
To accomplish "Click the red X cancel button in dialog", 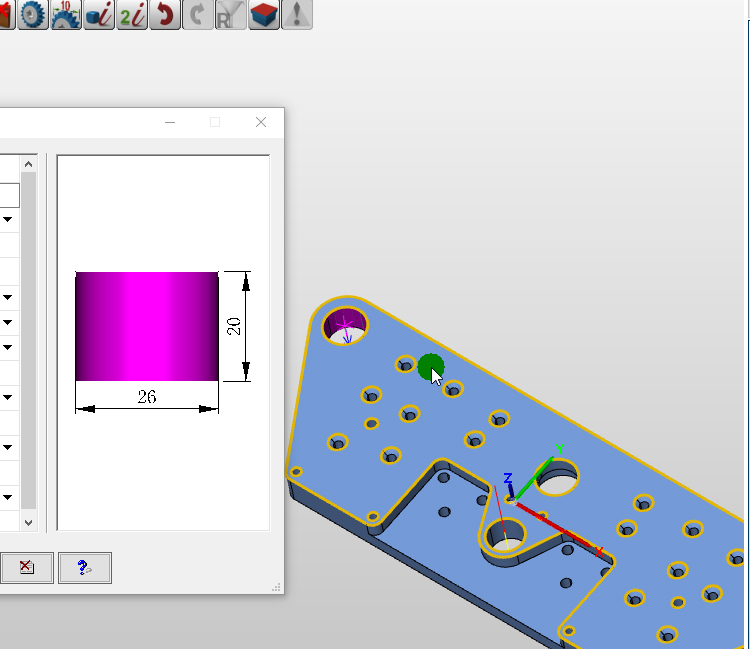I will (26, 568).
